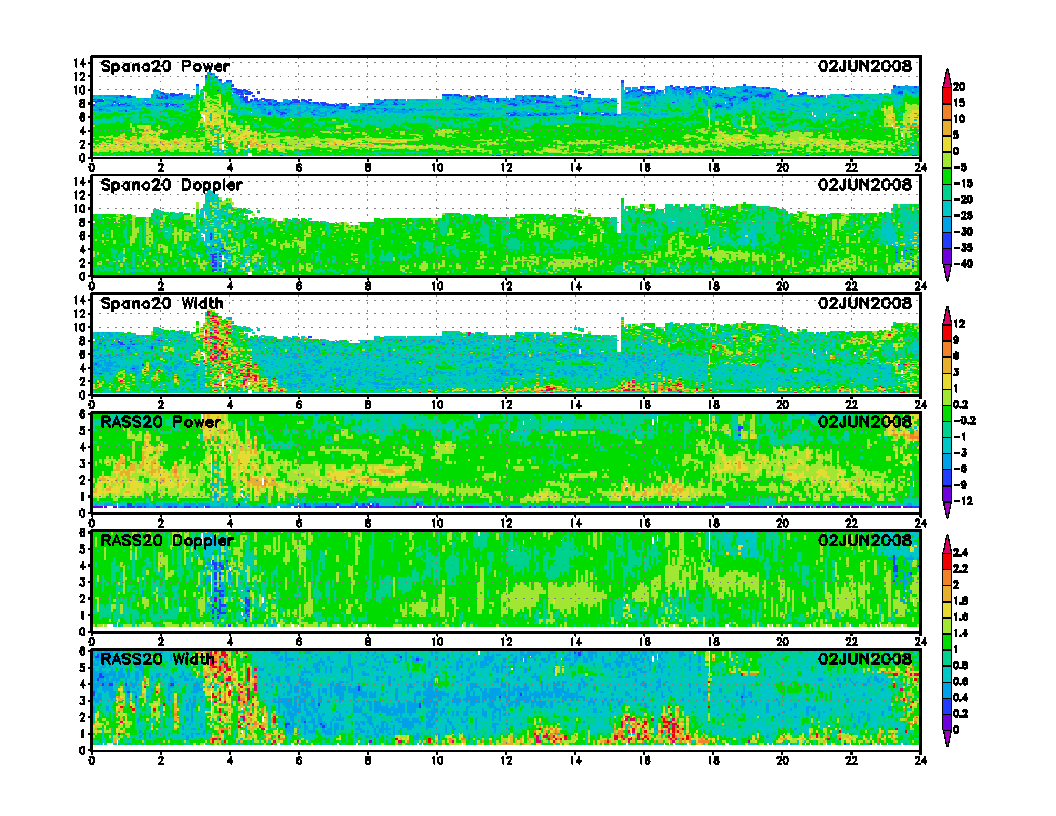Click the '-40' label on the top colorbar

pos(963,264)
